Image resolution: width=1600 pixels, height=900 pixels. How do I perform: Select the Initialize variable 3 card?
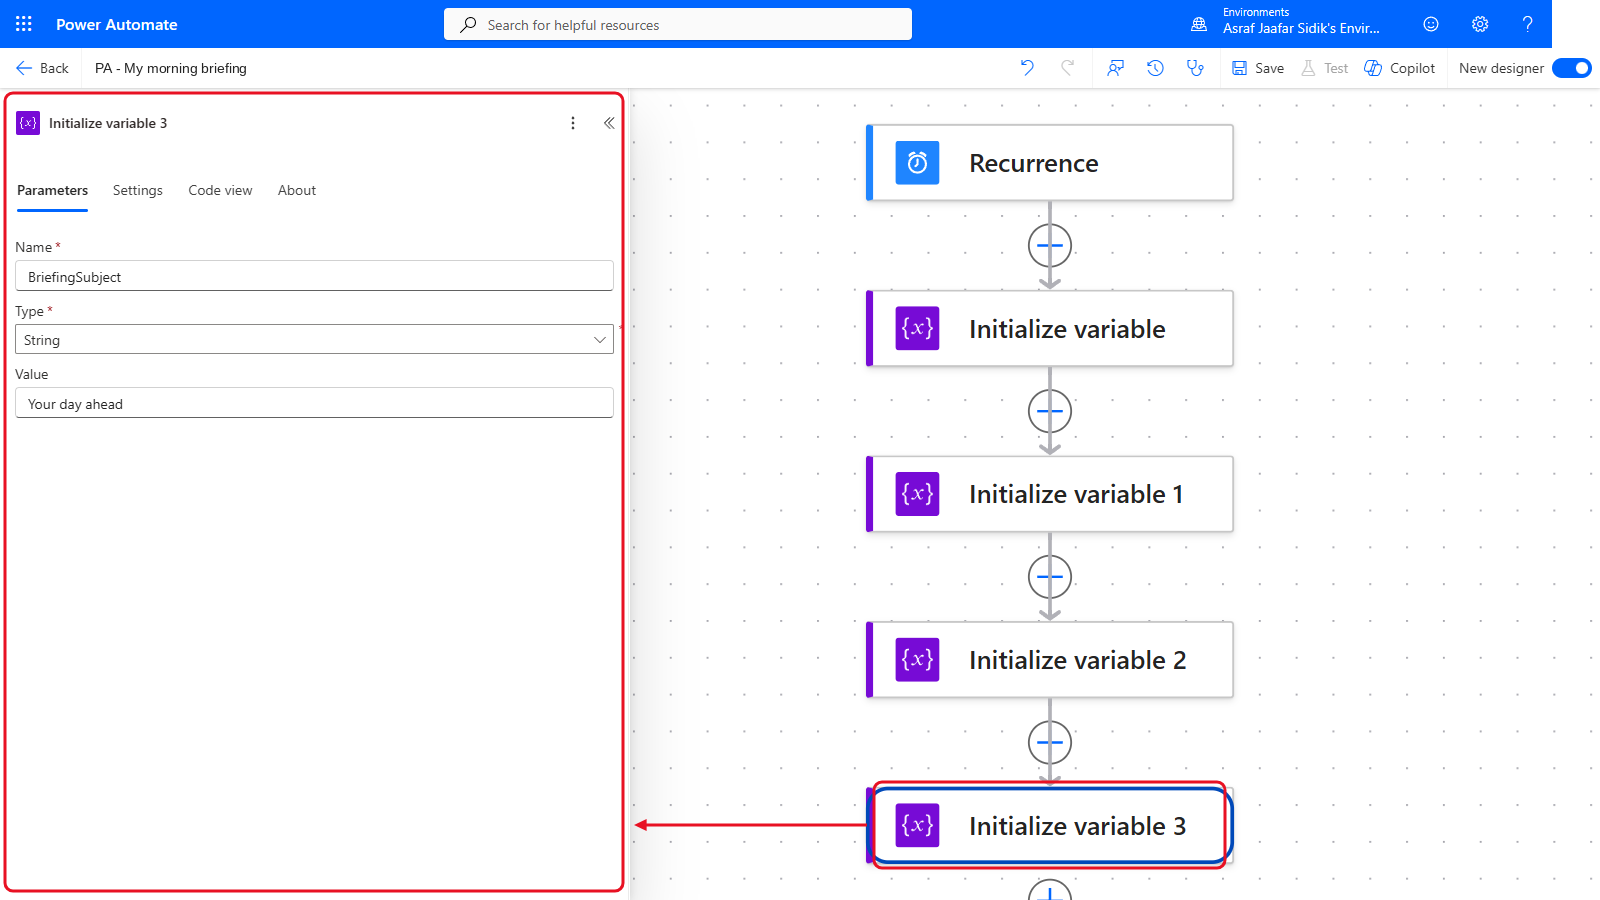tap(1050, 826)
